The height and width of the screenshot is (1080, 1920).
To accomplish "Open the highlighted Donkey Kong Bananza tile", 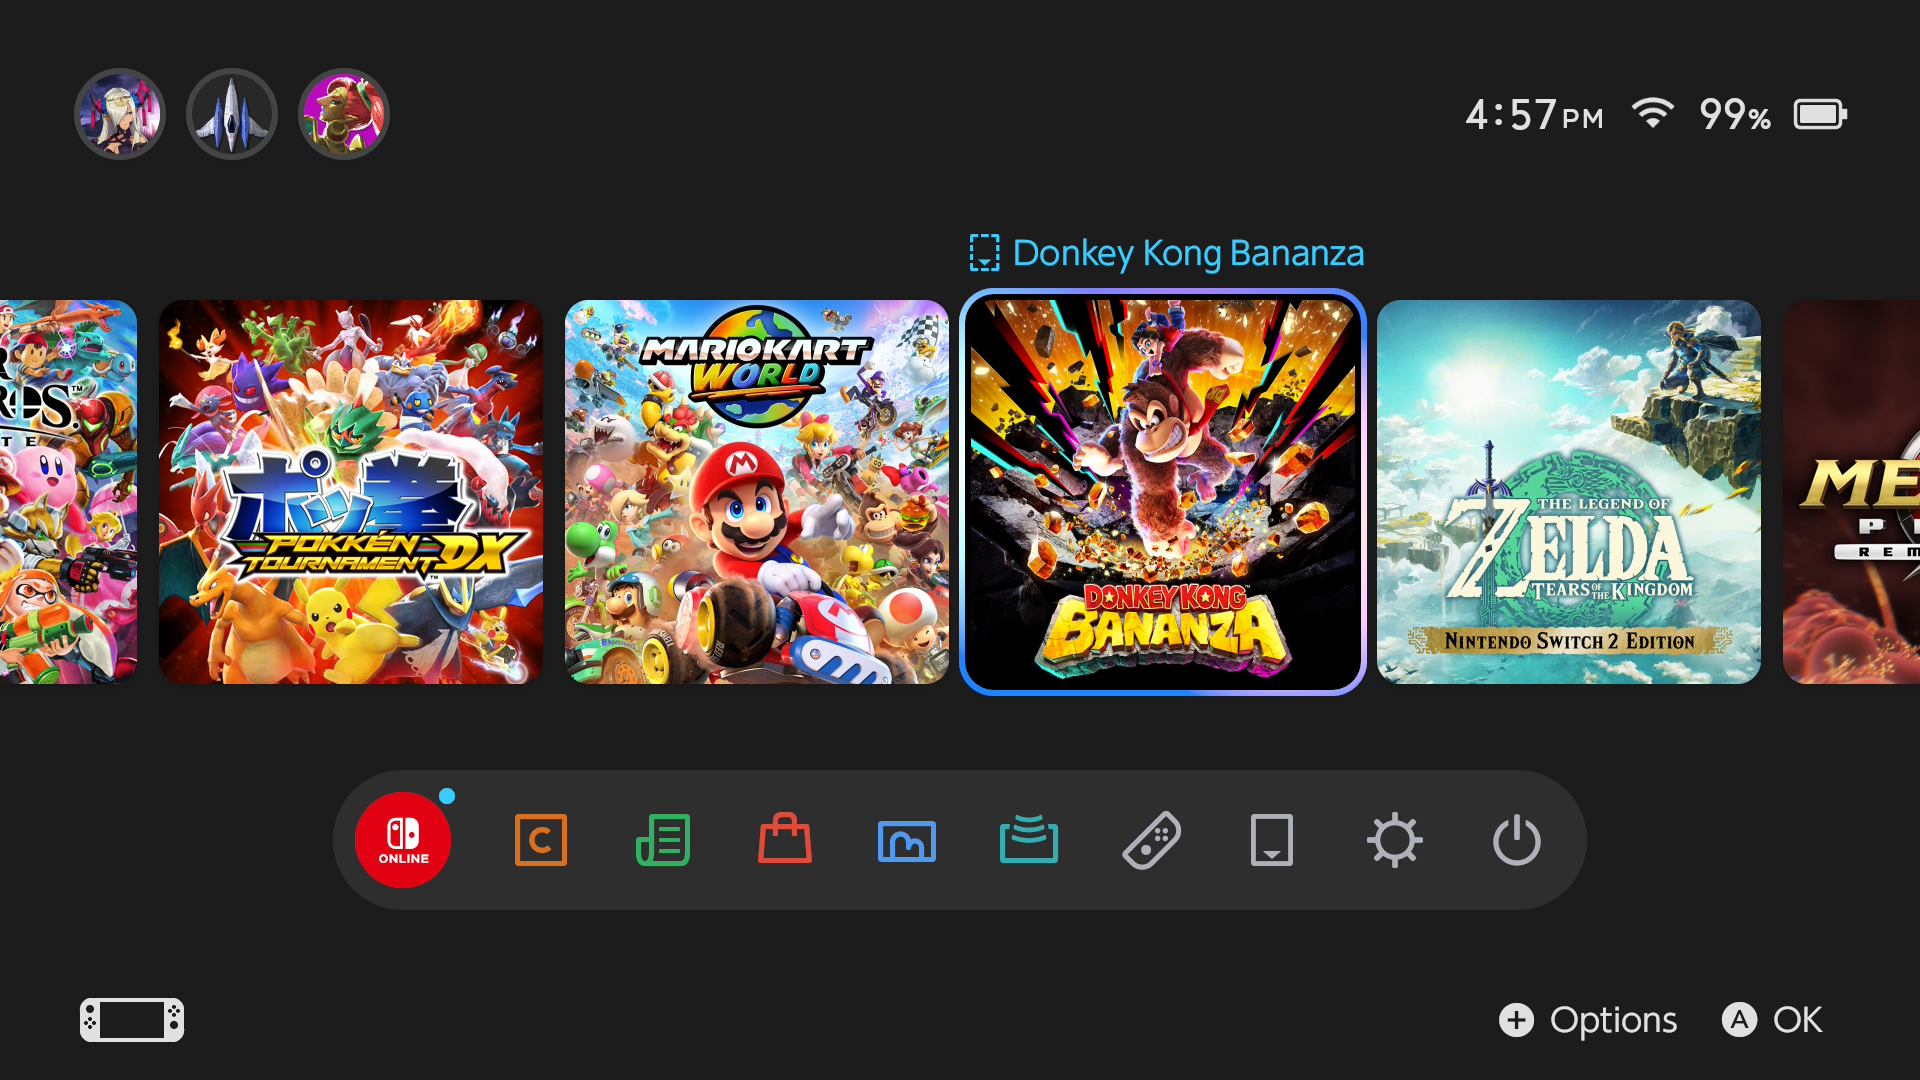I will coord(1163,492).
